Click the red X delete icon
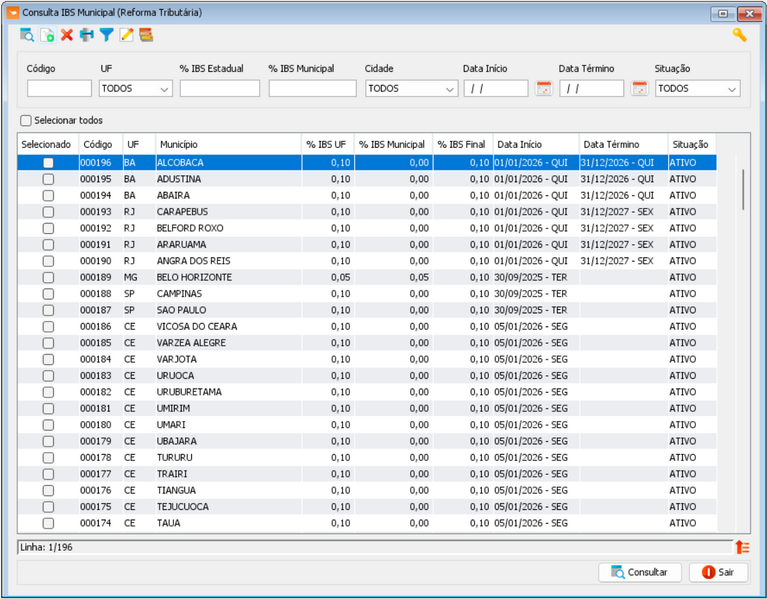Image resolution: width=767 pixels, height=599 pixels. (x=67, y=35)
